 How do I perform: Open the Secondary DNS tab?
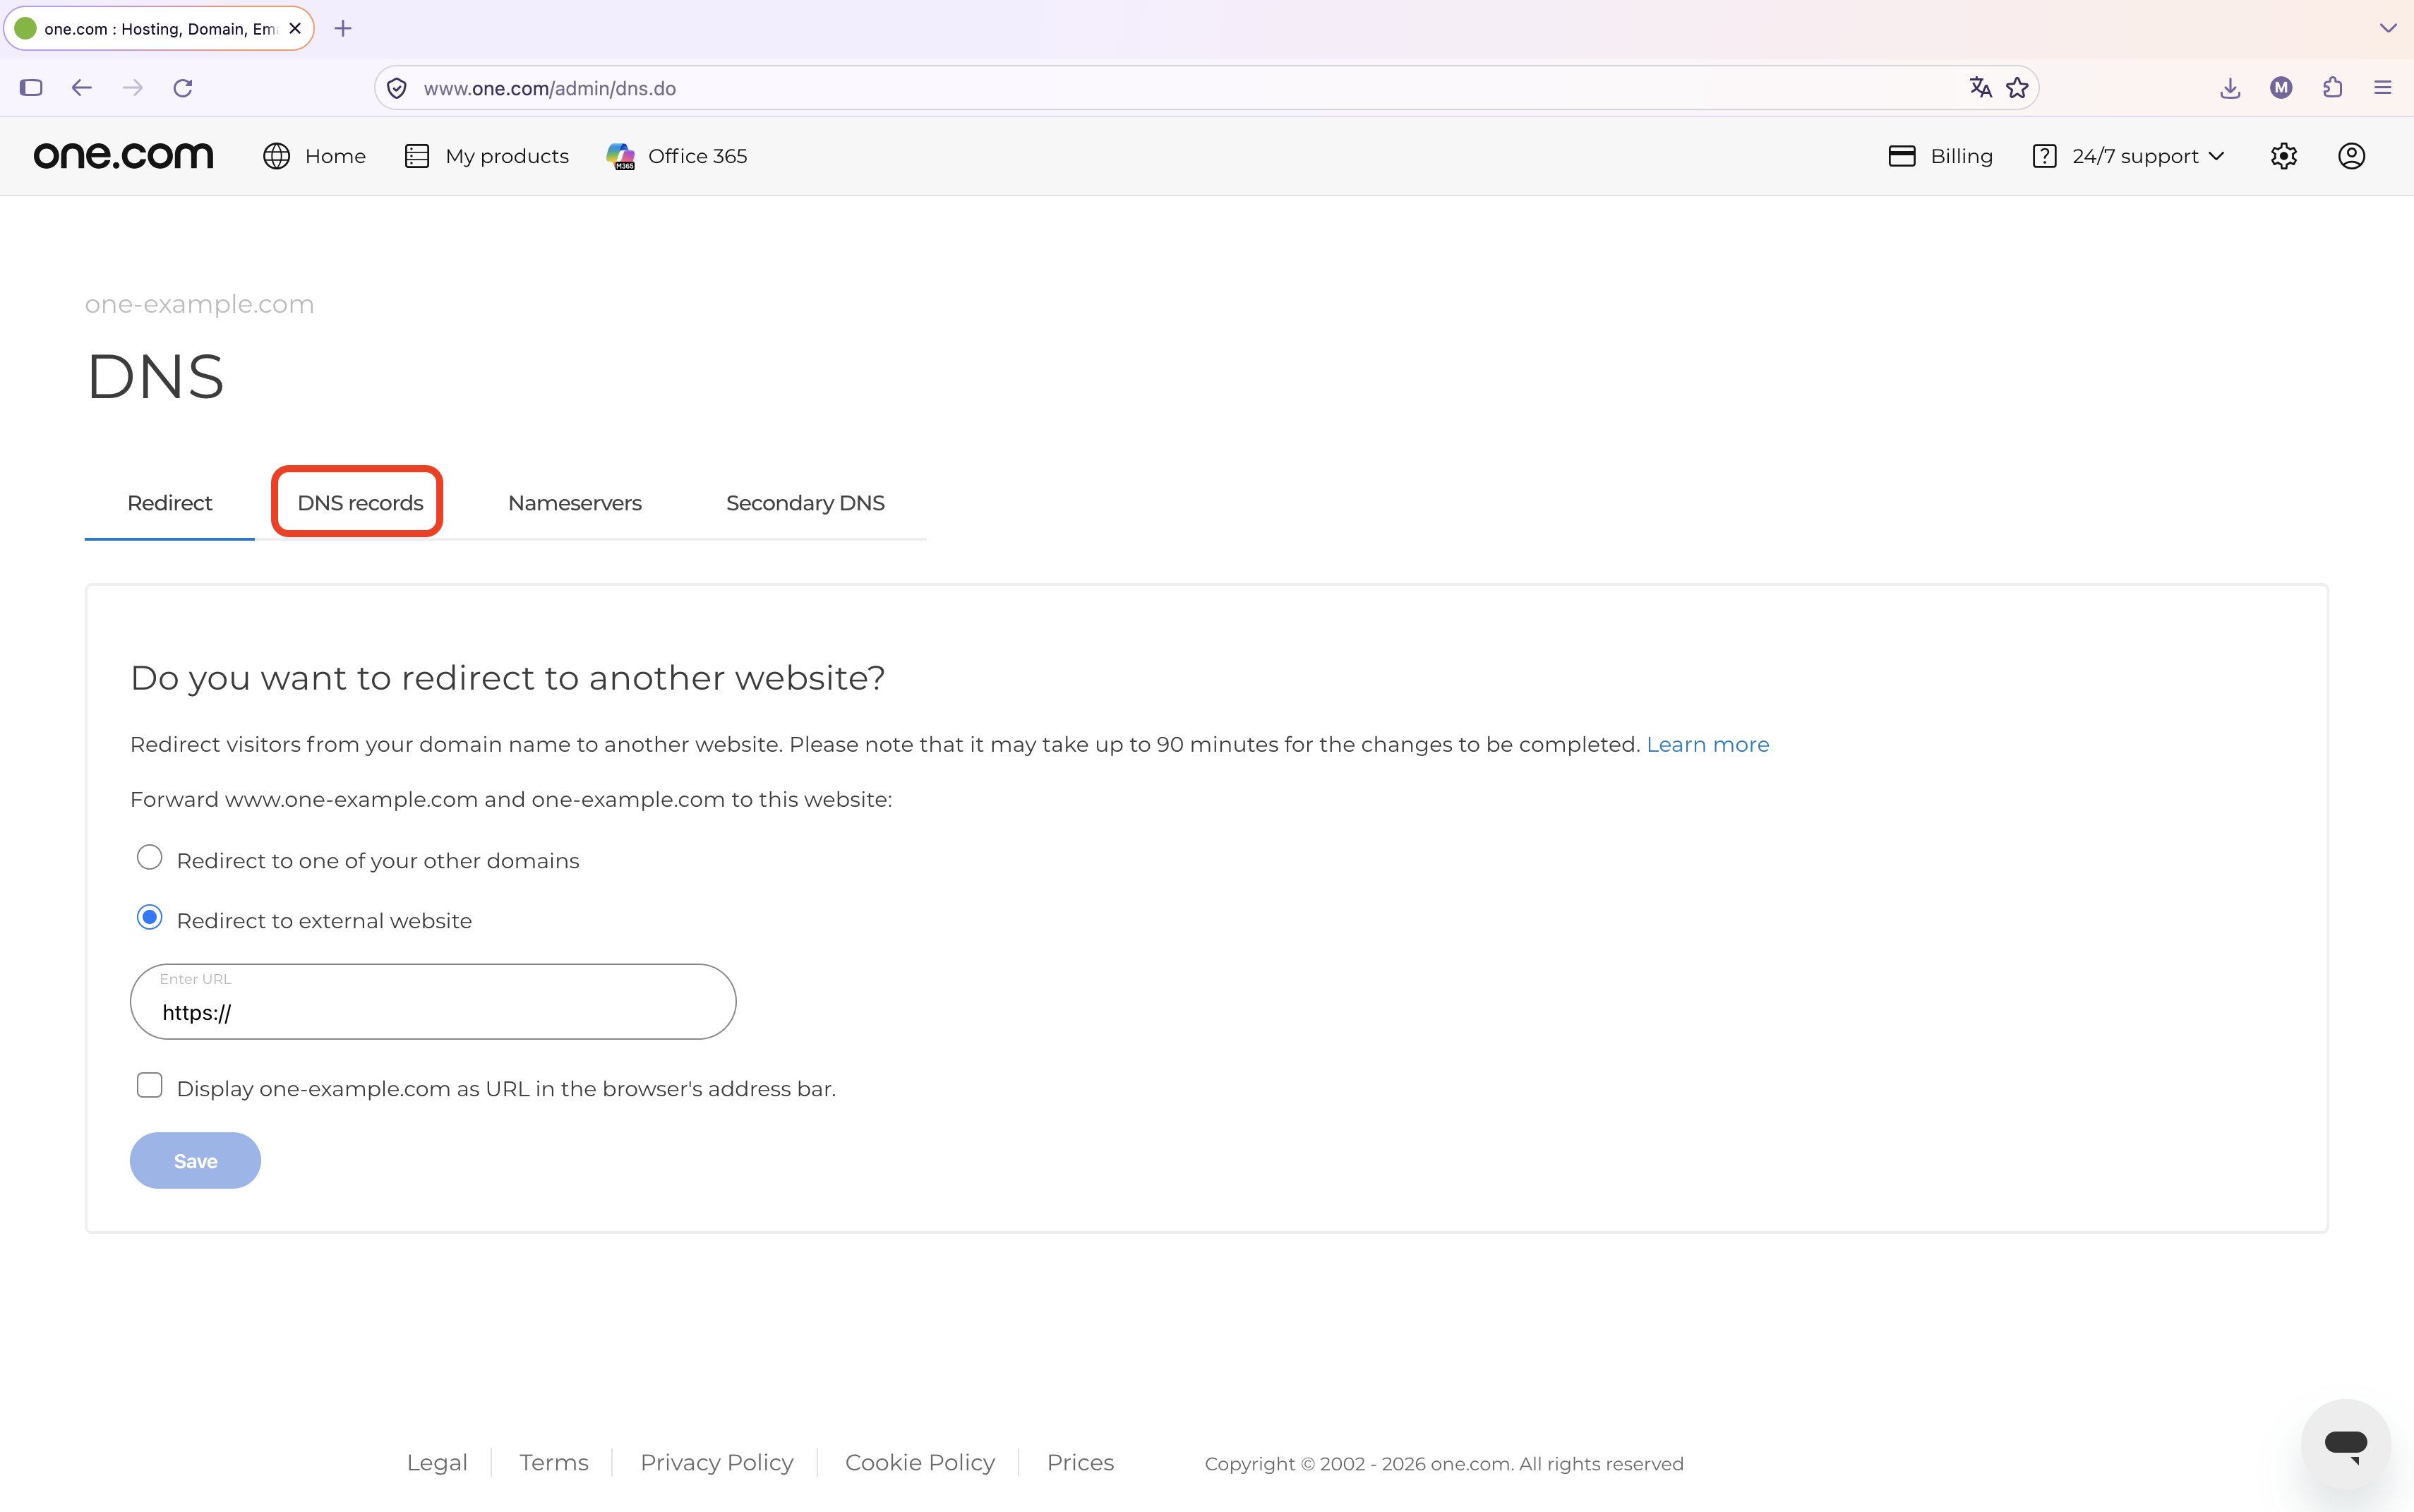click(x=805, y=503)
